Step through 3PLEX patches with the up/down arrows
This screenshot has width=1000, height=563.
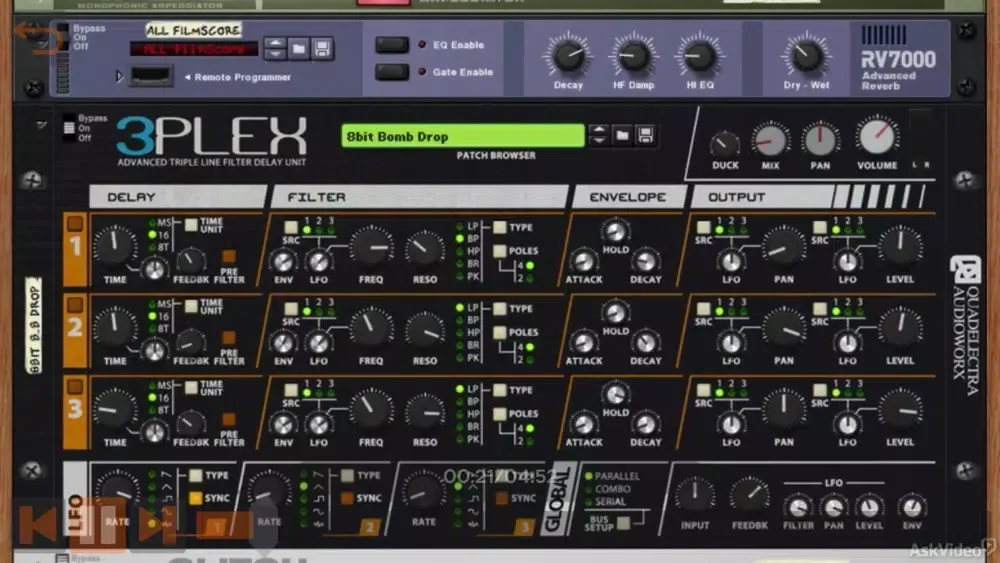(x=598, y=135)
